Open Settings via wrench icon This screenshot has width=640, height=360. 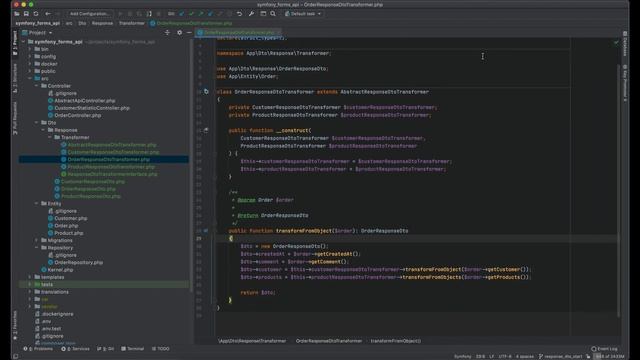251,14
